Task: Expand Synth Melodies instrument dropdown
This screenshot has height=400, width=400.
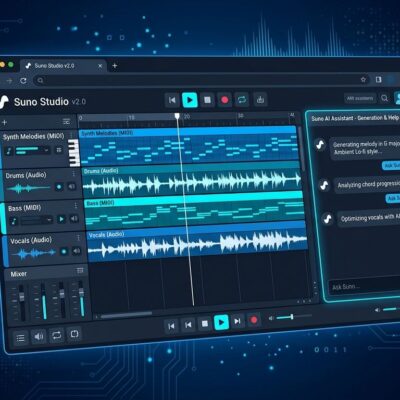Action: coord(47,150)
